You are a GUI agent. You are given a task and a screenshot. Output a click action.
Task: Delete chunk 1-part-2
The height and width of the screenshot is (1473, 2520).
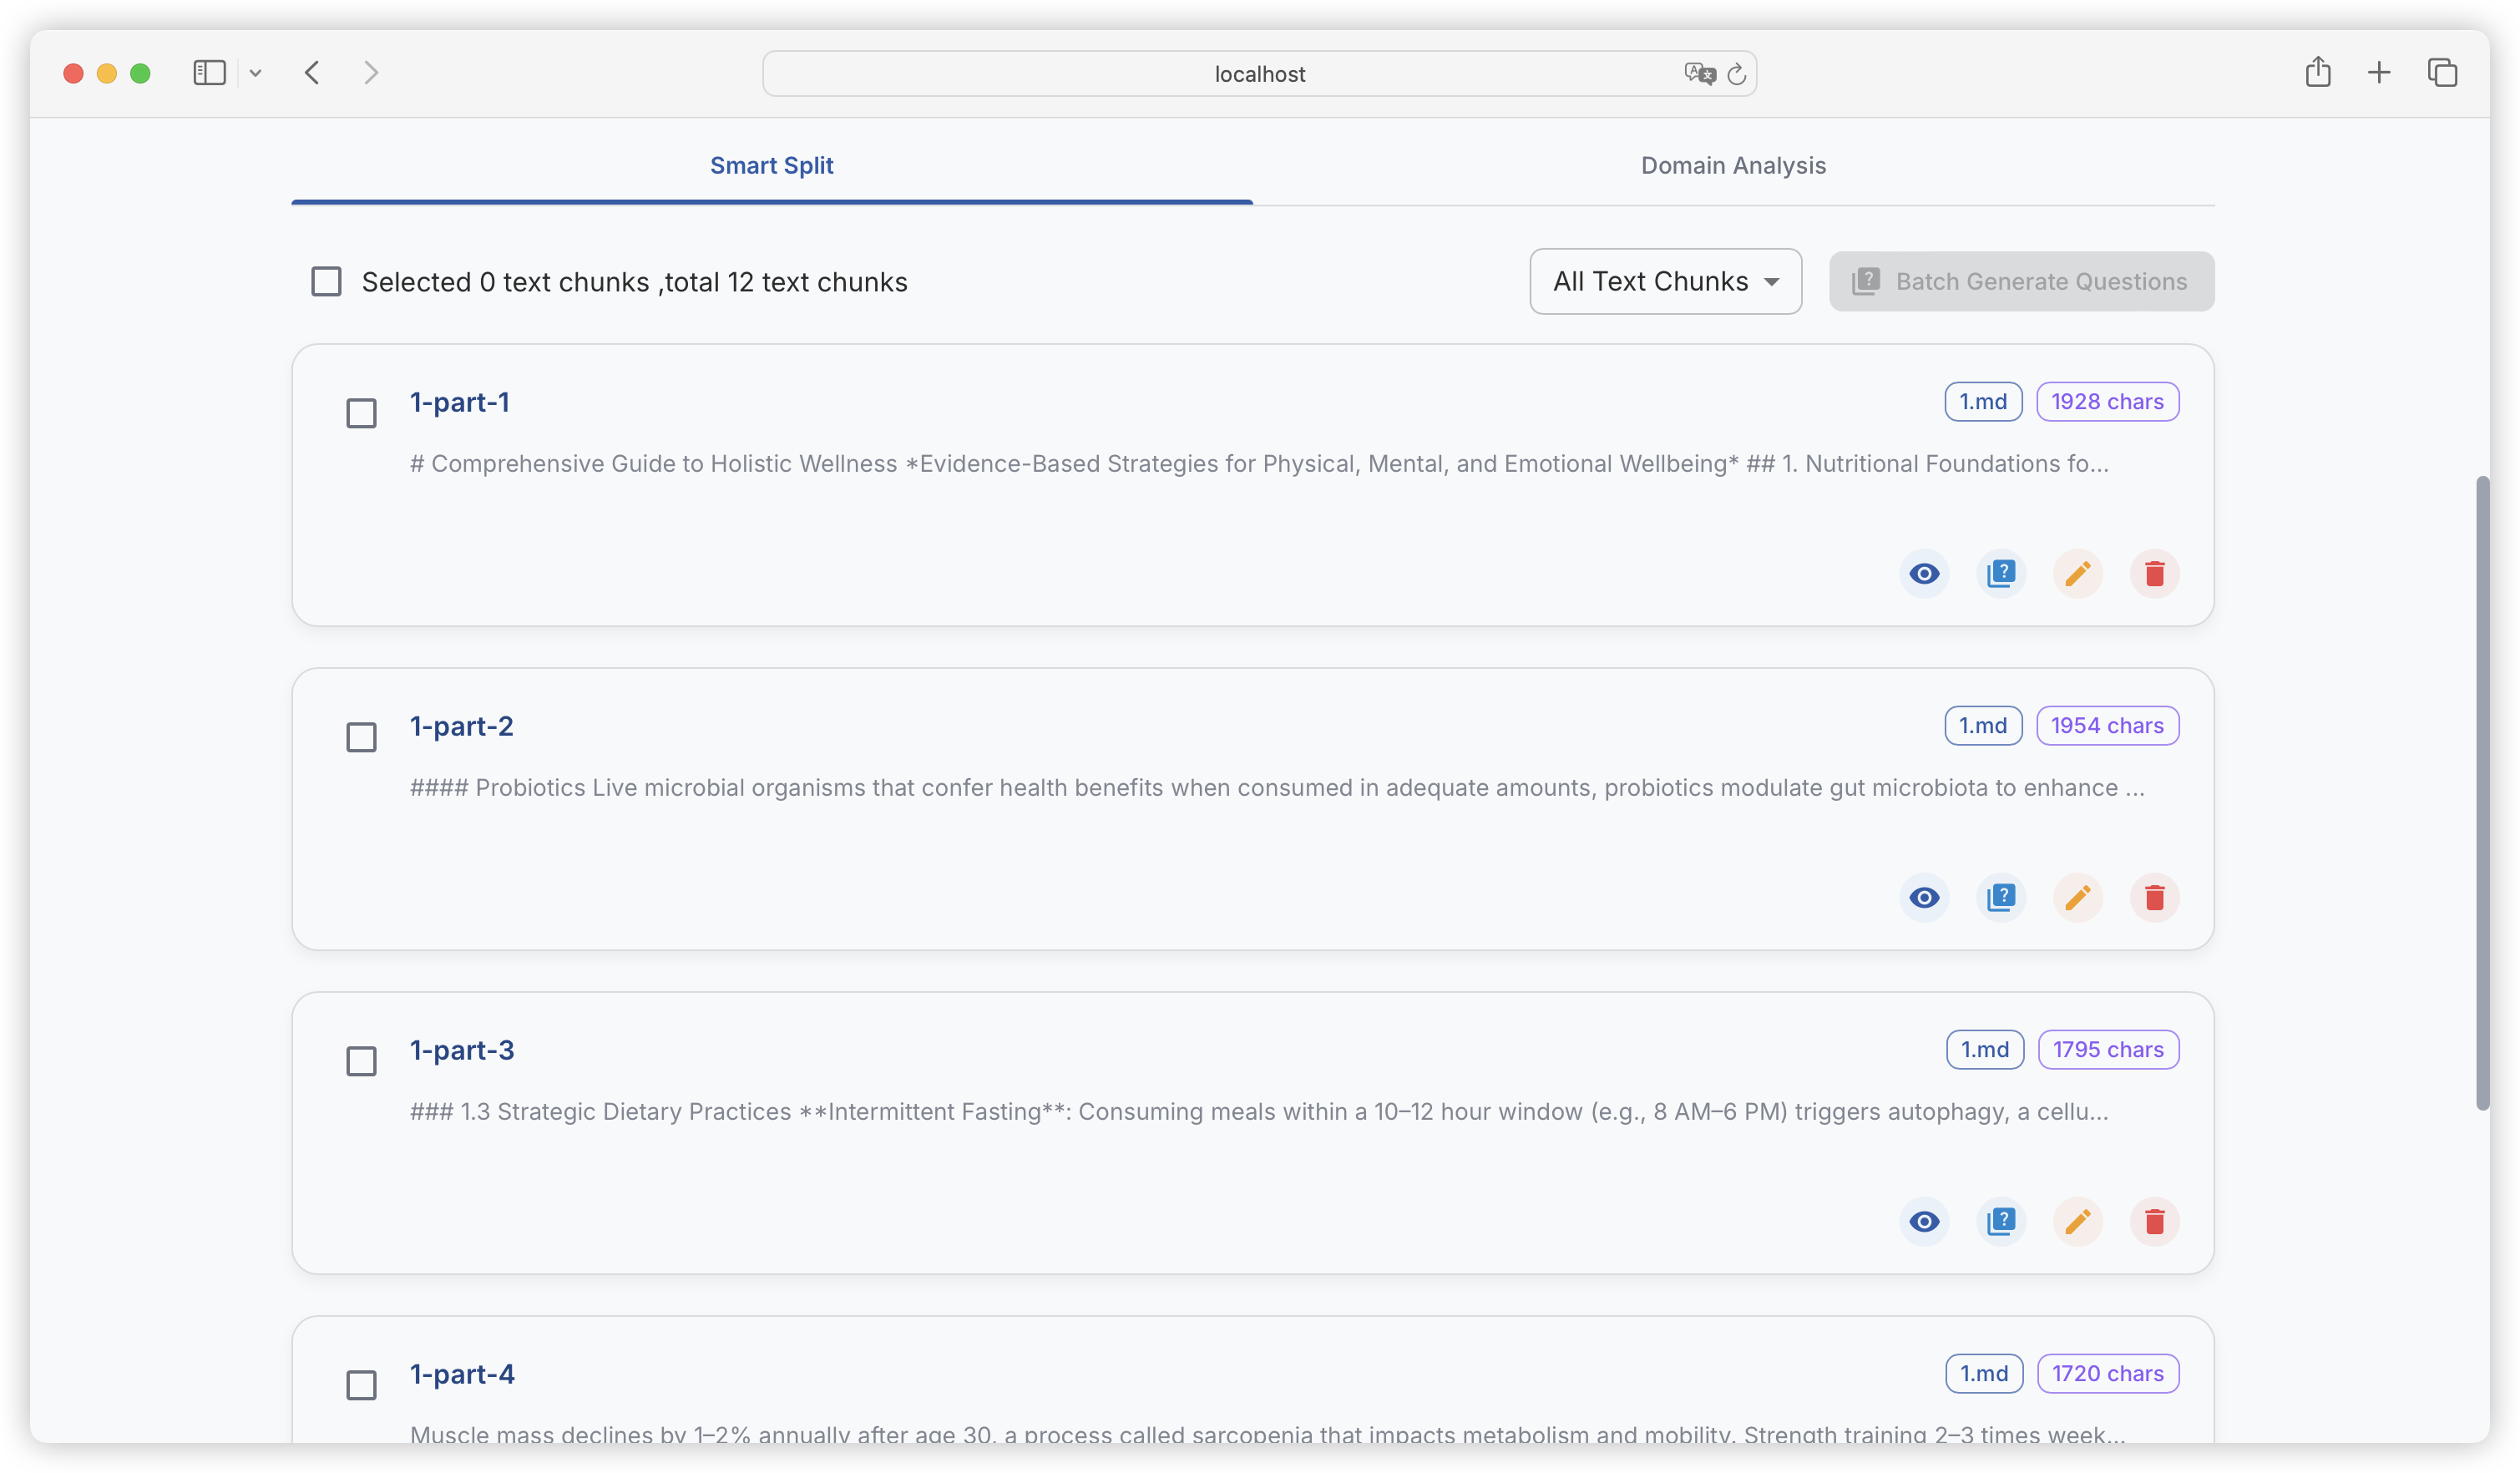coord(2154,898)
